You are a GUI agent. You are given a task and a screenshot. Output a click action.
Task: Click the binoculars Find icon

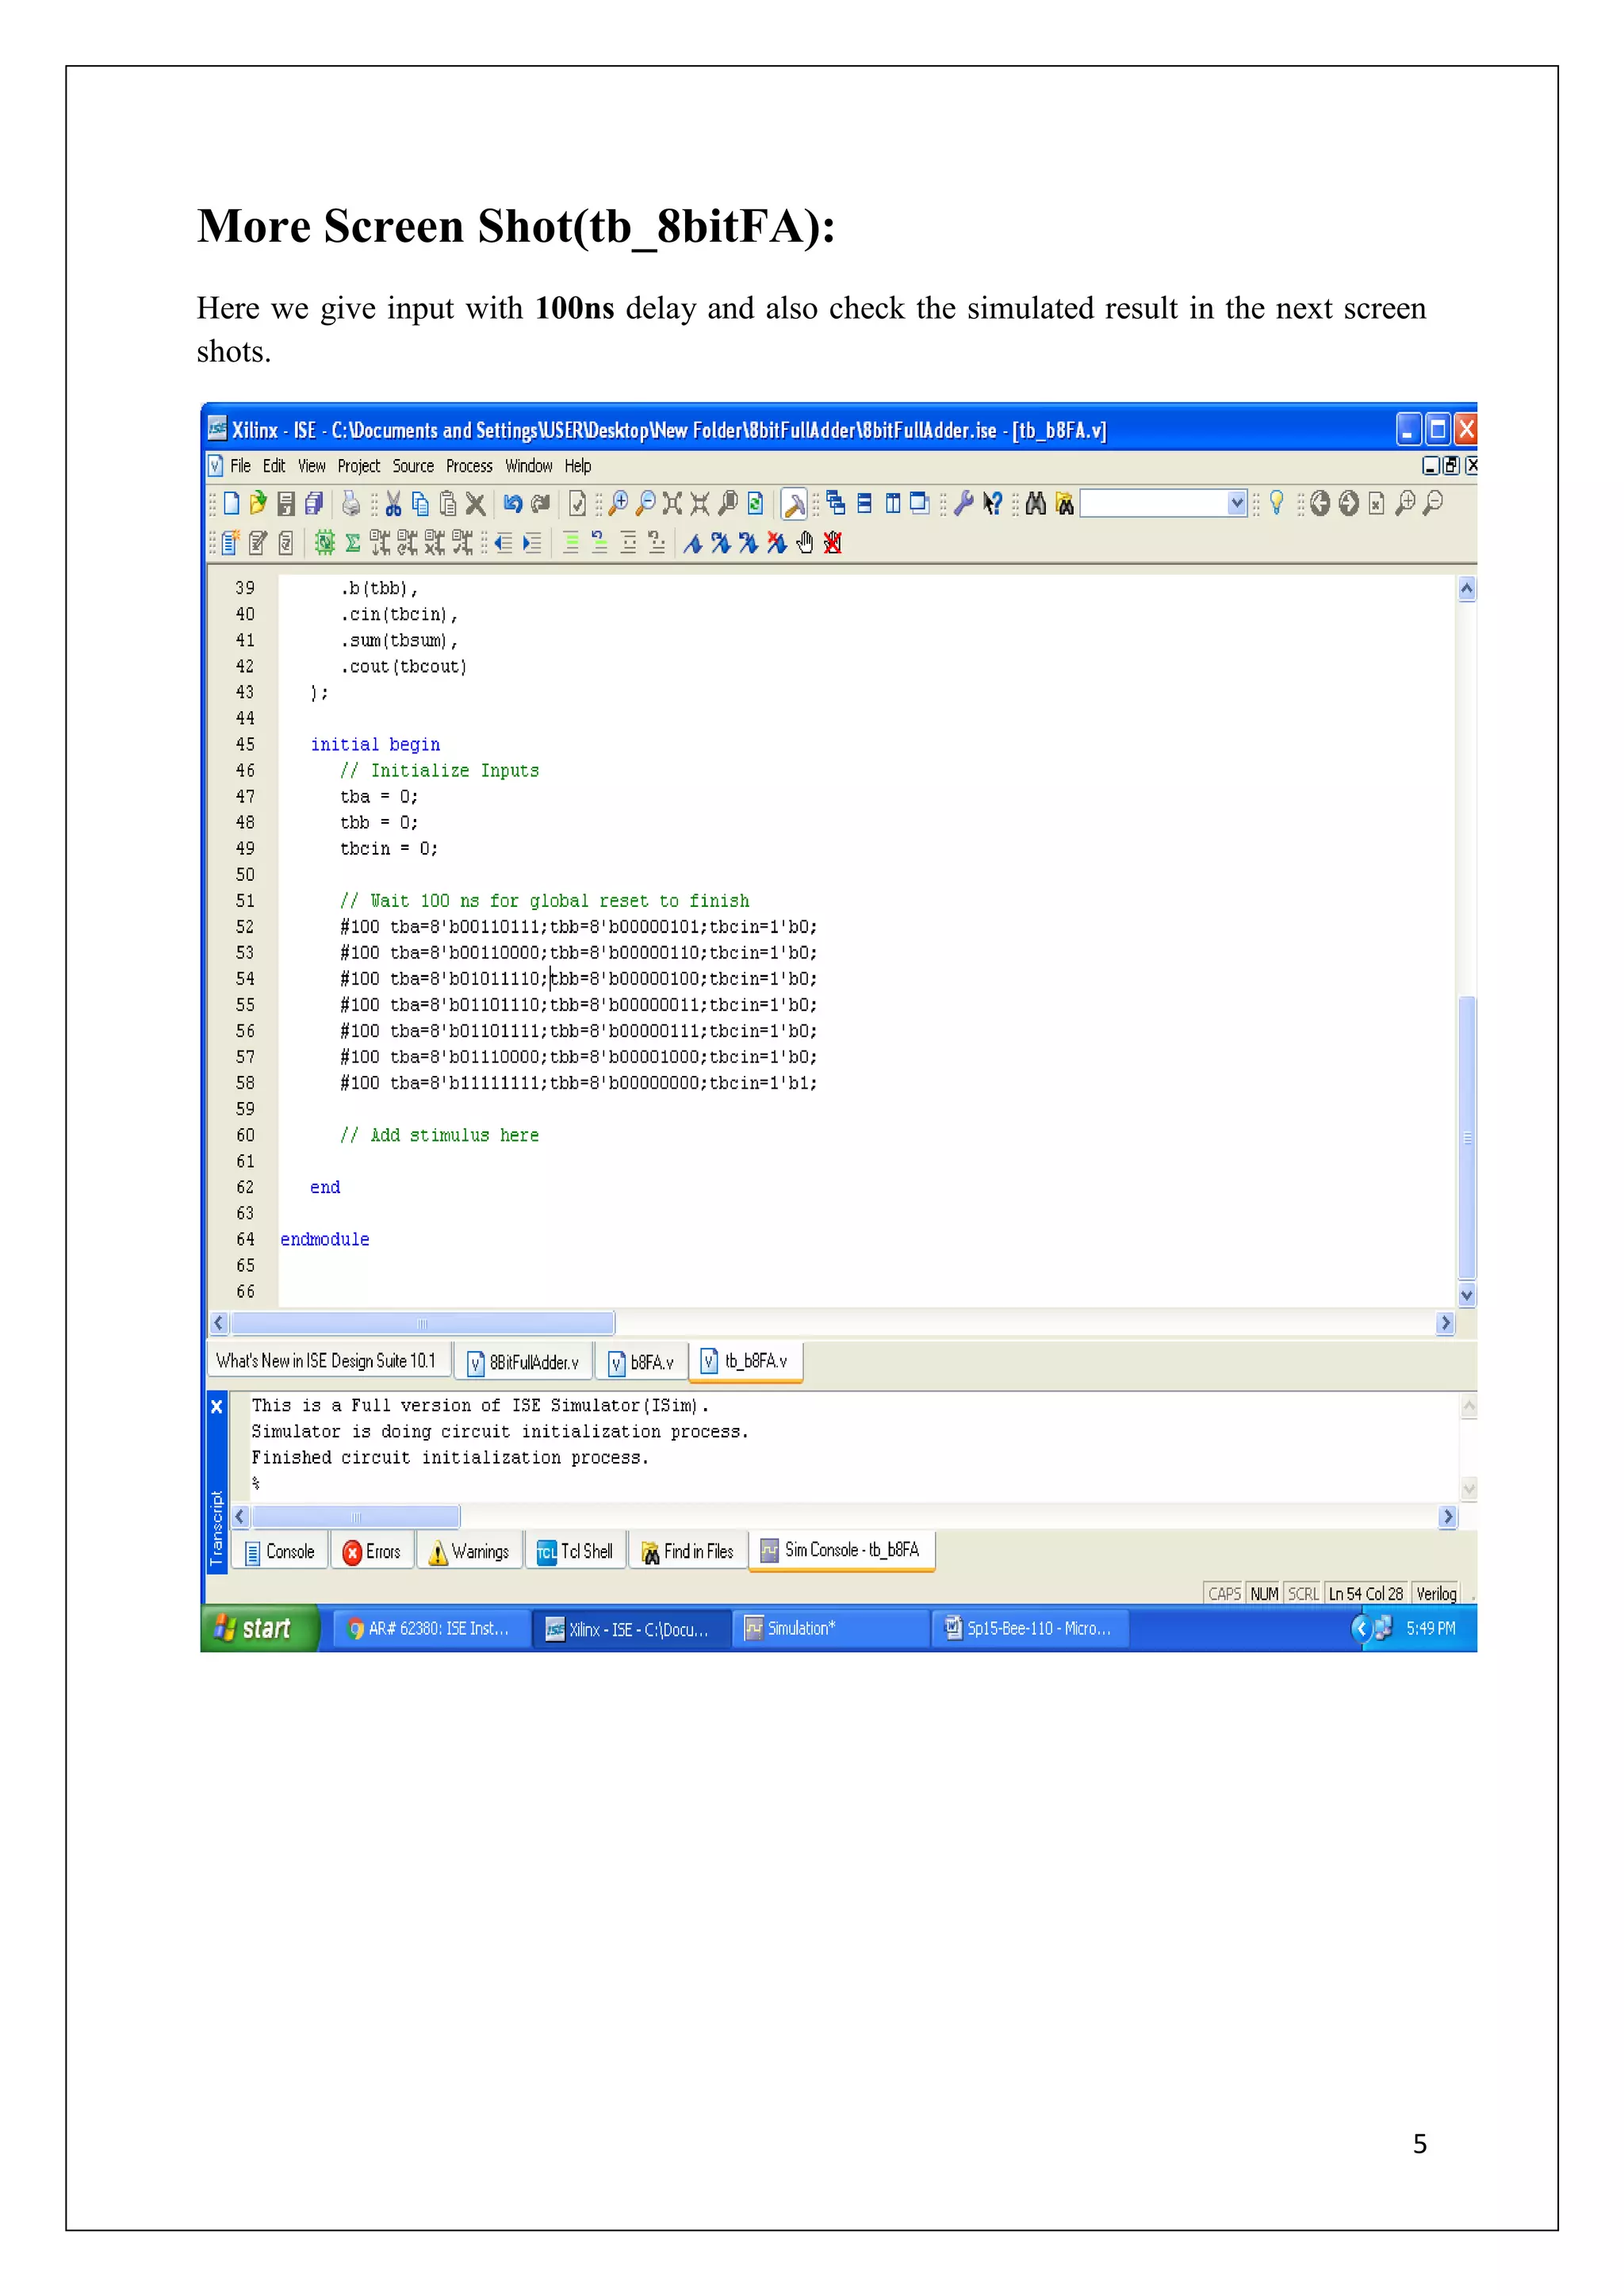point(1036,503)
